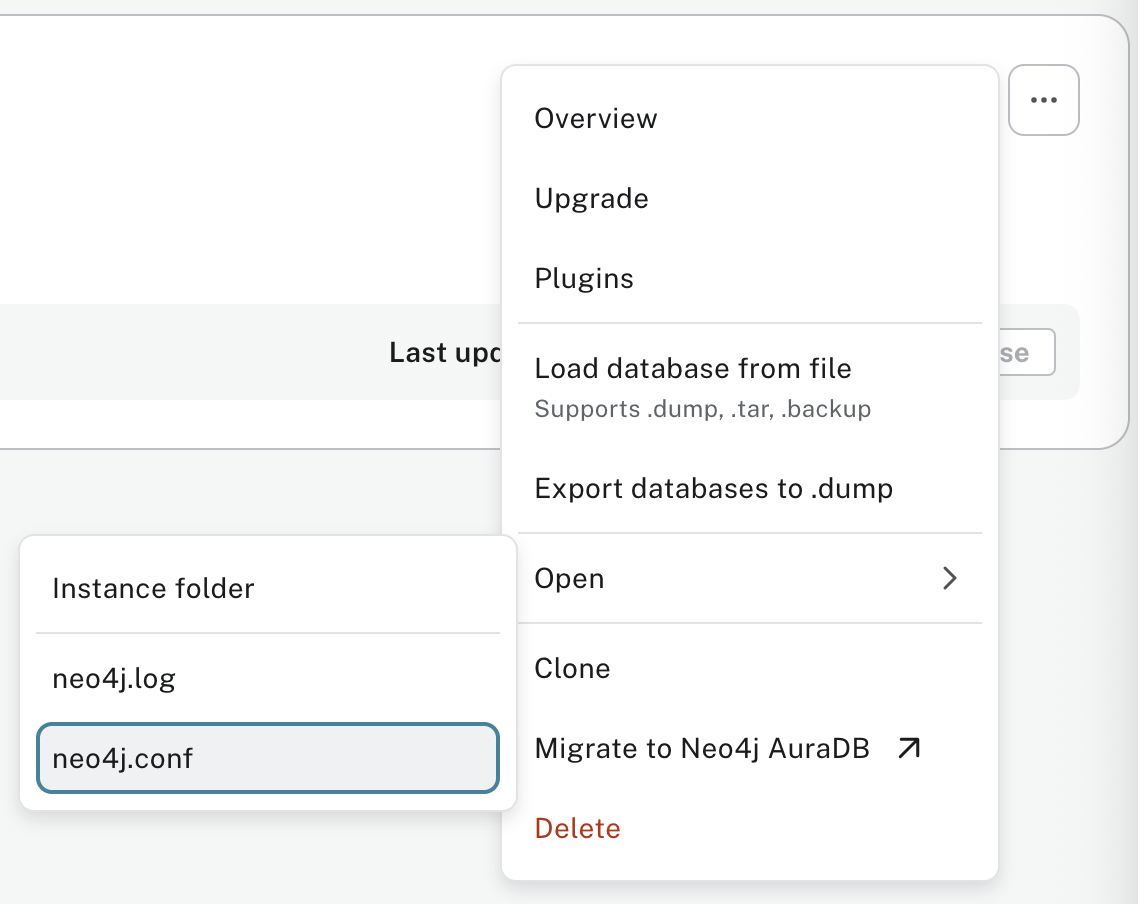Click the 'Supports .dump, .tar, .backup' subtitle

point(702,409)
